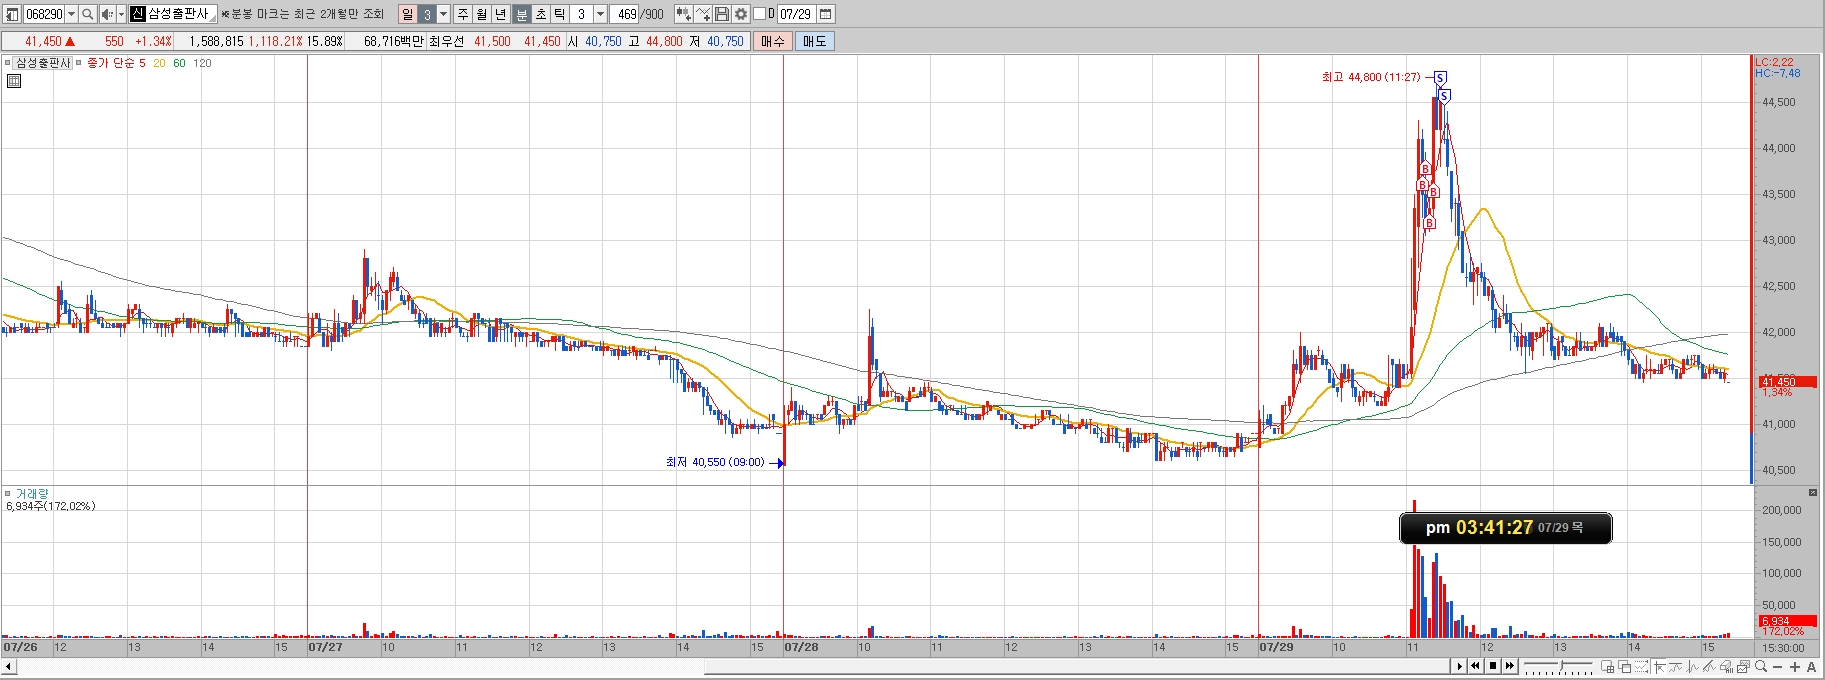The width and height of the screenshot is (1825, 680).
Task: Click the date field 07/29
Action: click(796, 14)
